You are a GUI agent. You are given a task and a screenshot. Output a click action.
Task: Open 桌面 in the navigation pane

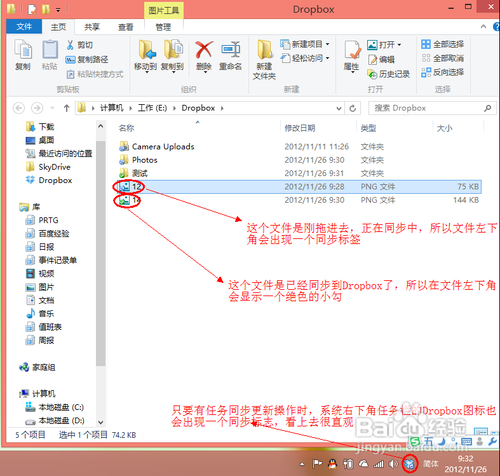point(40,140)
